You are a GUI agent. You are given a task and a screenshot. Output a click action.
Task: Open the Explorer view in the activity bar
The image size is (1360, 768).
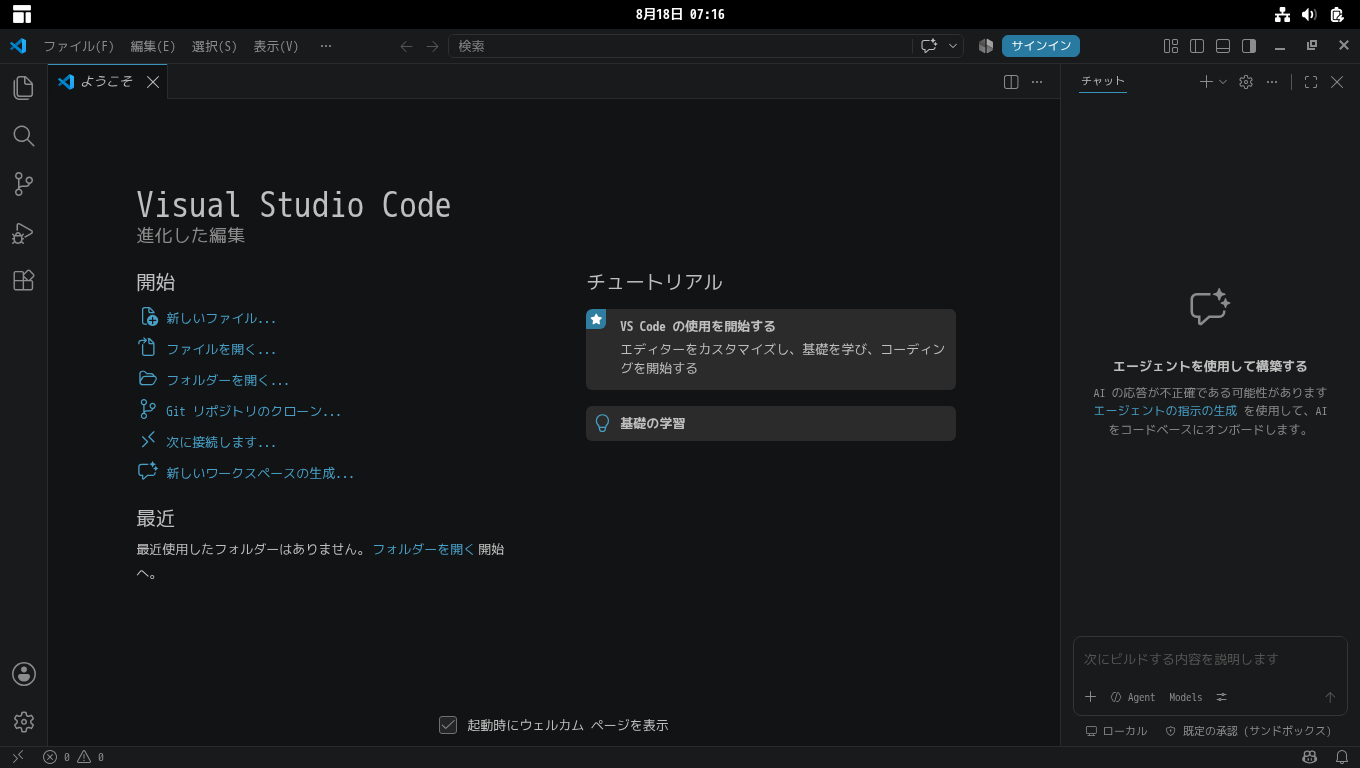point(24,88)
